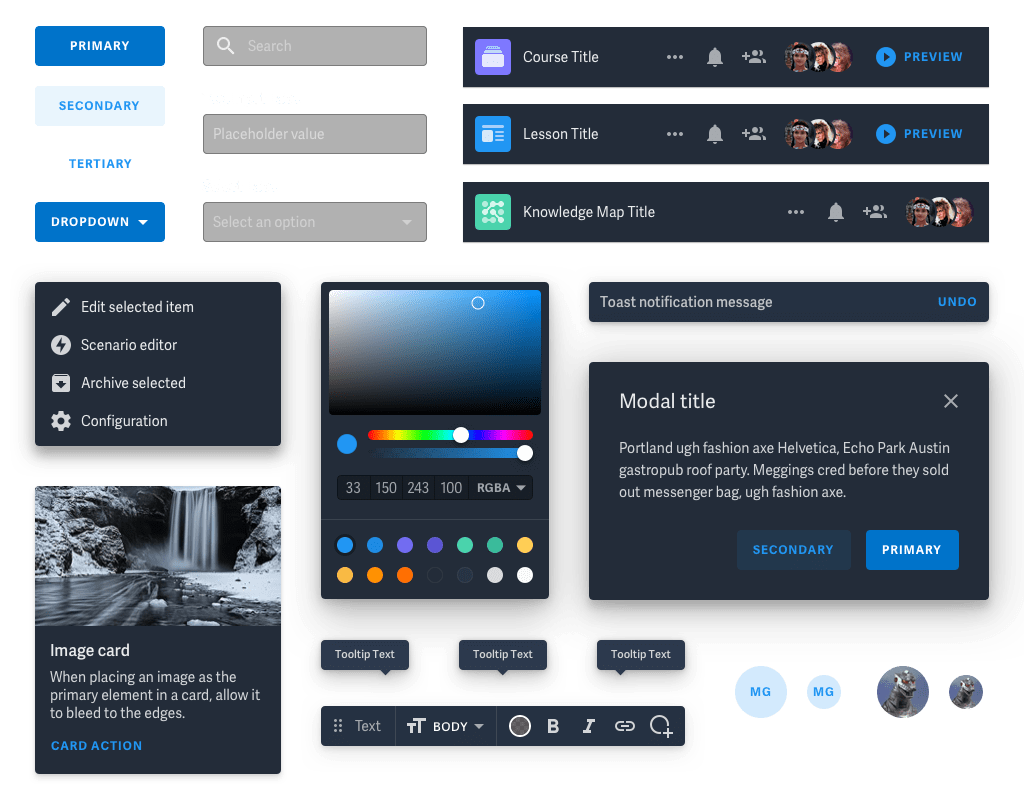Click the current color preview circle
The width and height of the screenshot is (1024, 800).
(347, 444)
